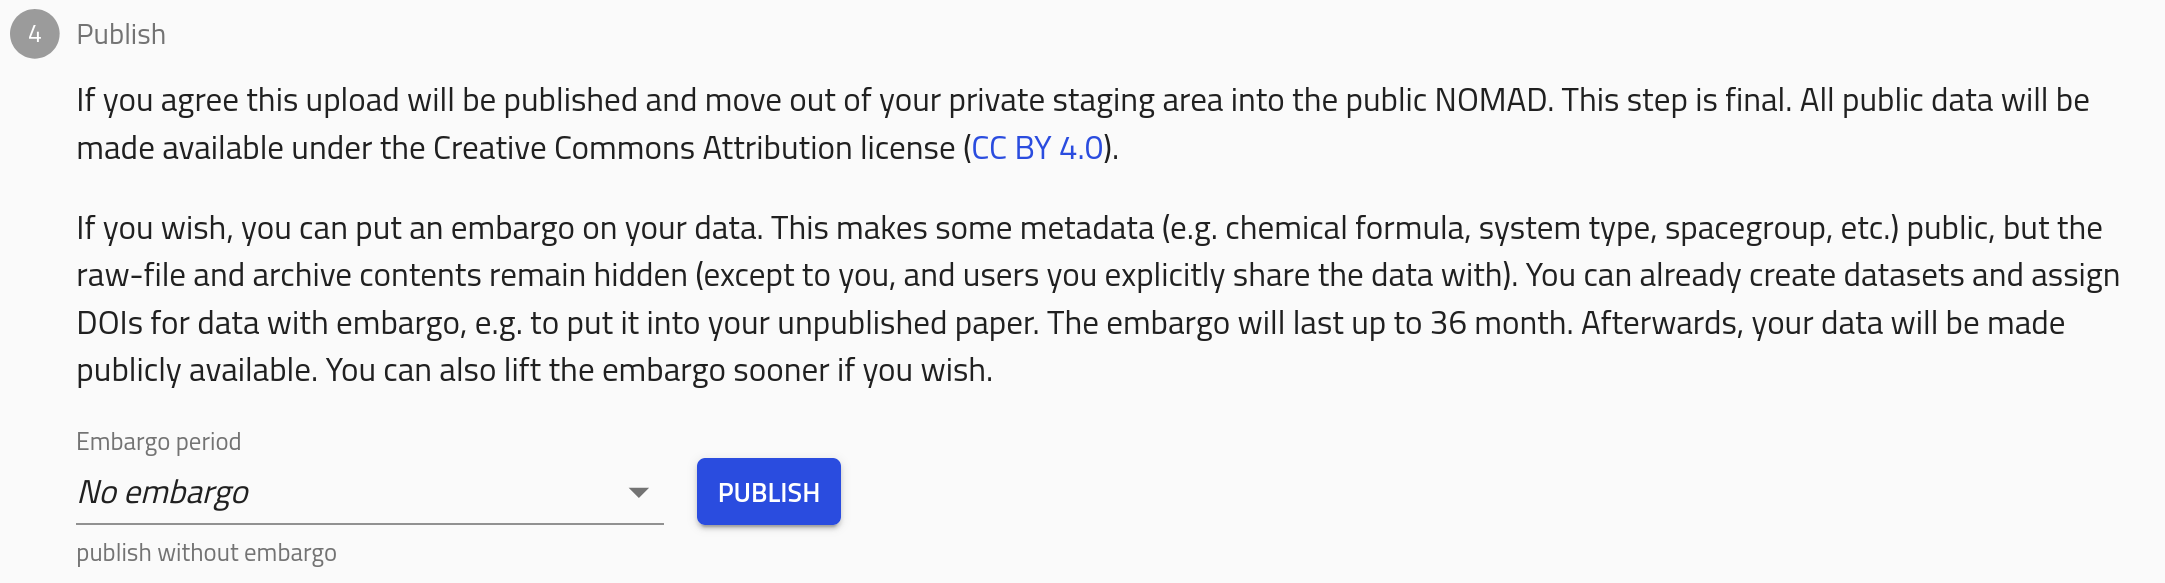Viewport: 2165px width, 583px height.
Task: Click the word 'NOMAD' in the first paragraph
Action: (1491, 100)
